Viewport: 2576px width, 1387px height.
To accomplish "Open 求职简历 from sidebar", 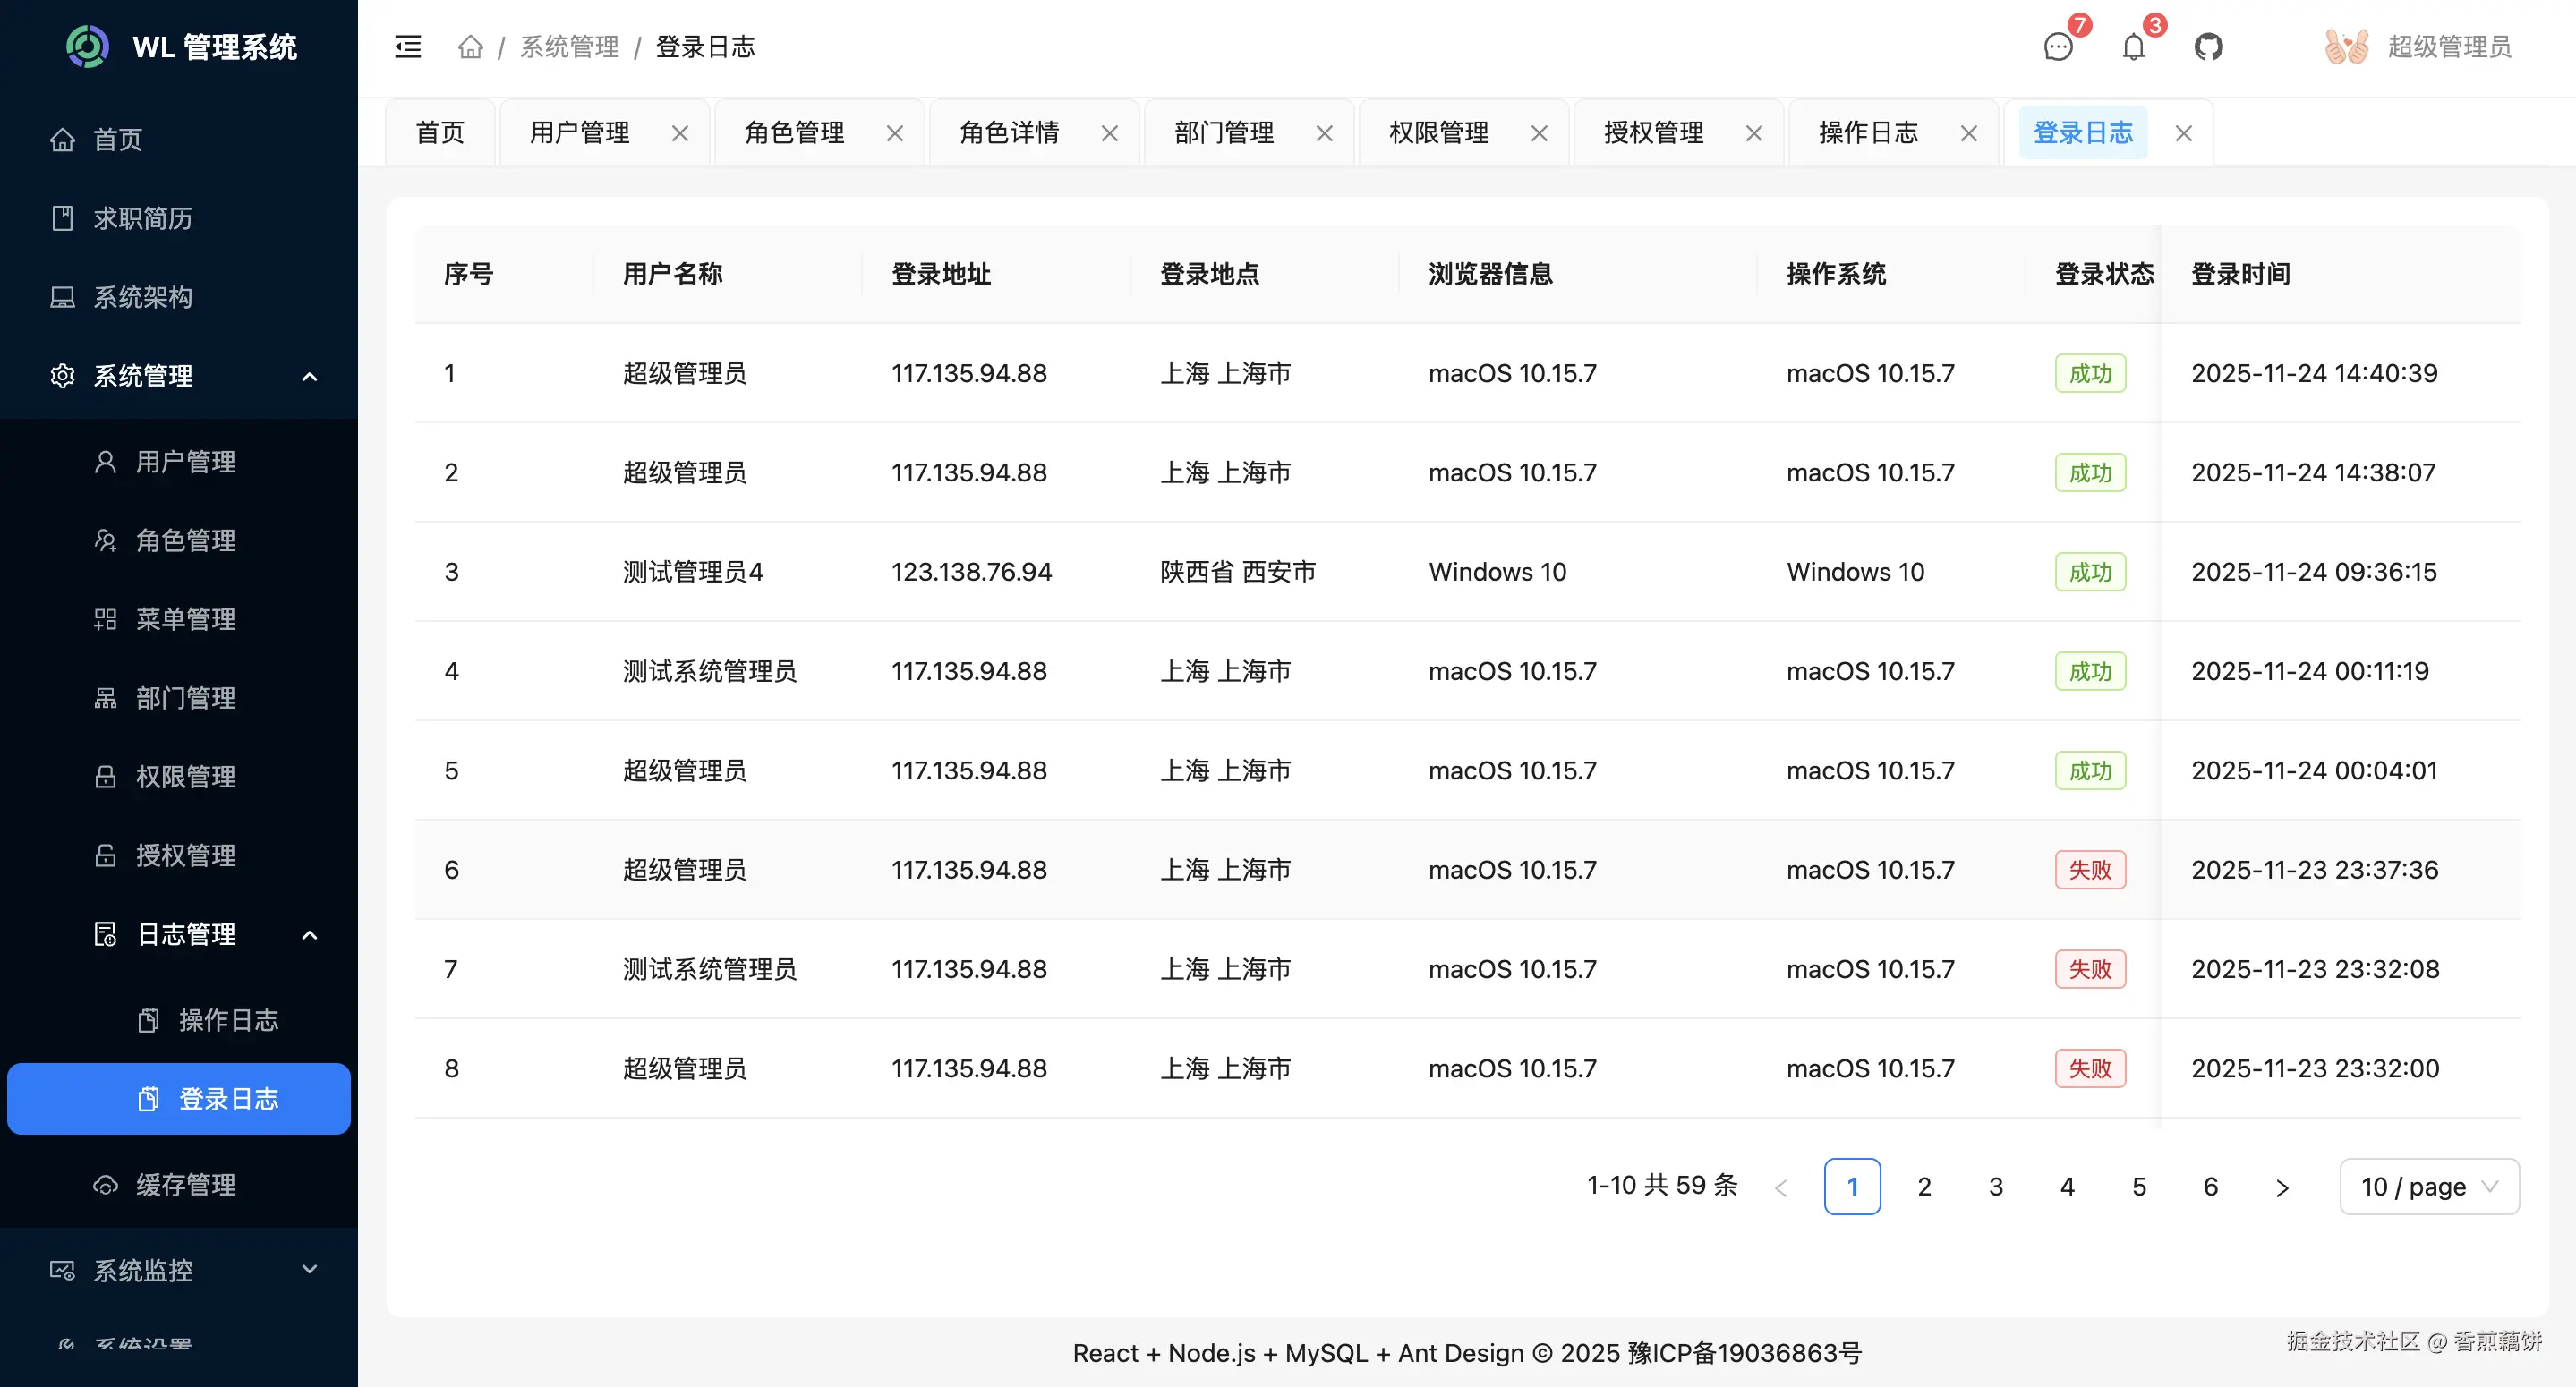I will (x=143, y=218).
